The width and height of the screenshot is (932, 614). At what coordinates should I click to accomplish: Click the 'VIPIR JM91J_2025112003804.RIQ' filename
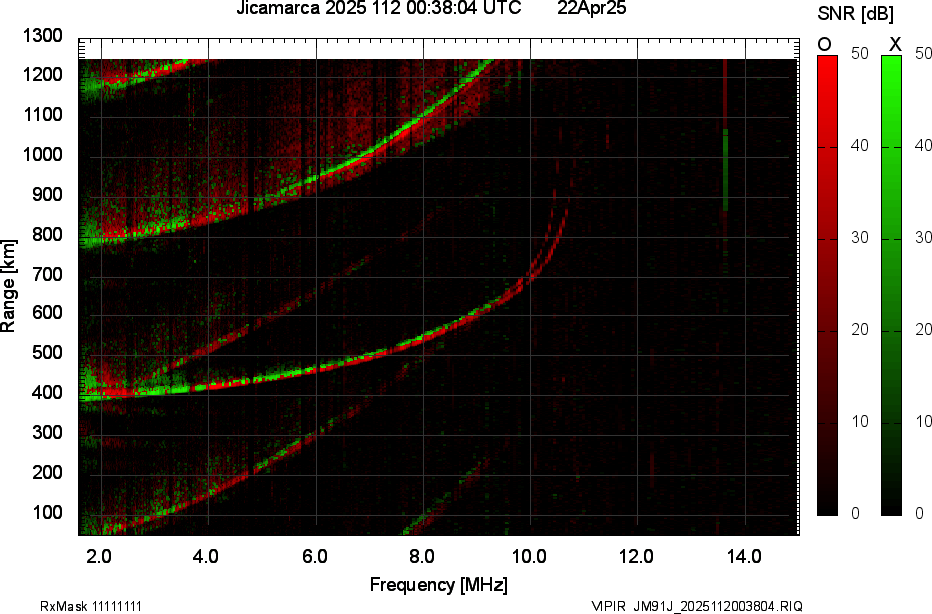coord(697,606)
